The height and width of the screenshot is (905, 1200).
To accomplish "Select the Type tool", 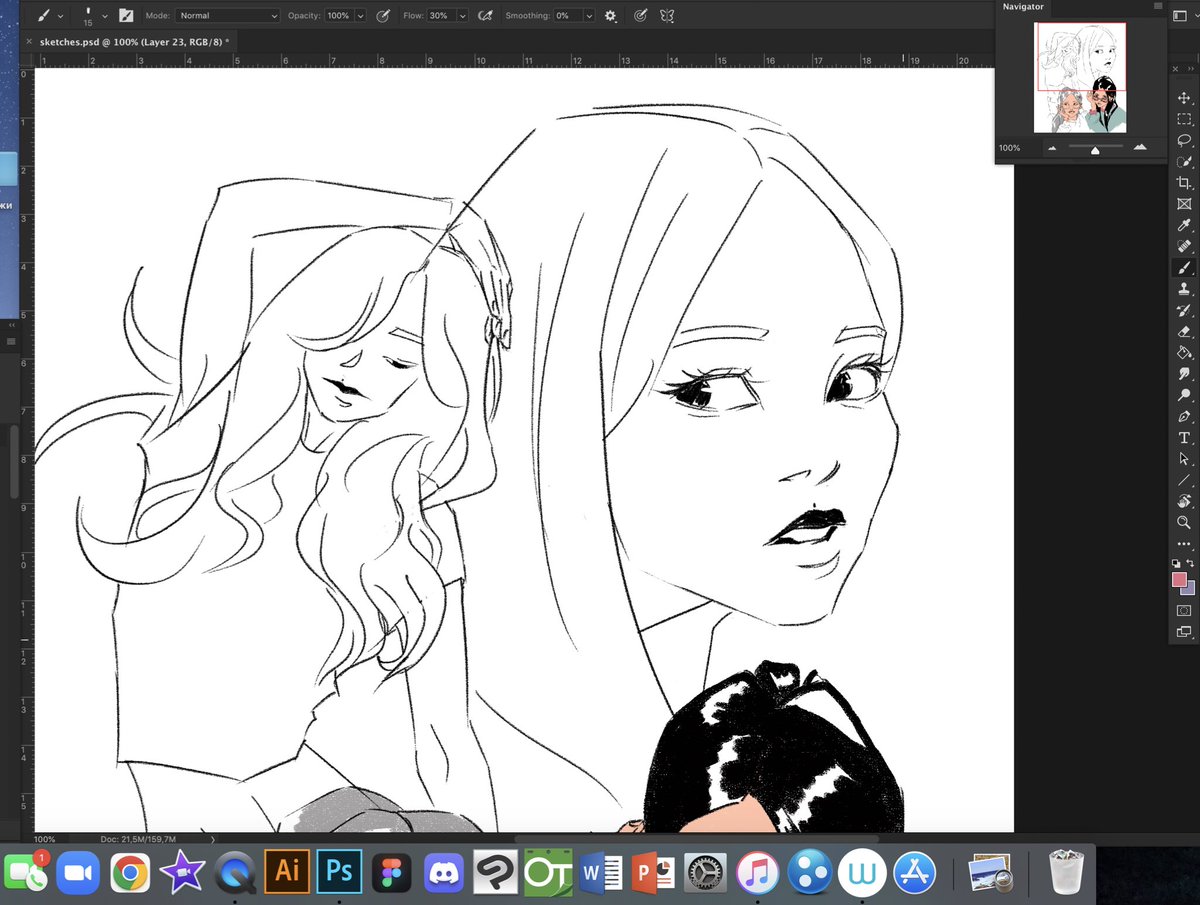I will click(x=1184, y=438).
